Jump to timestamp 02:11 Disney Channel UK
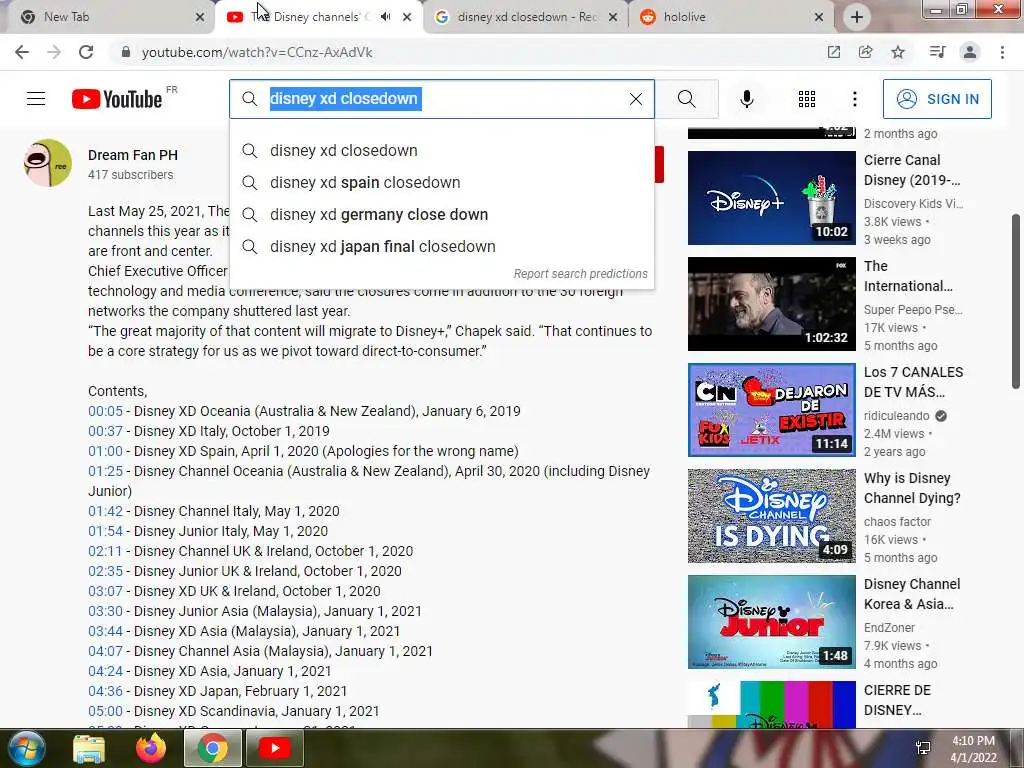Screen dimensions: 1024x768 point(105,551)
